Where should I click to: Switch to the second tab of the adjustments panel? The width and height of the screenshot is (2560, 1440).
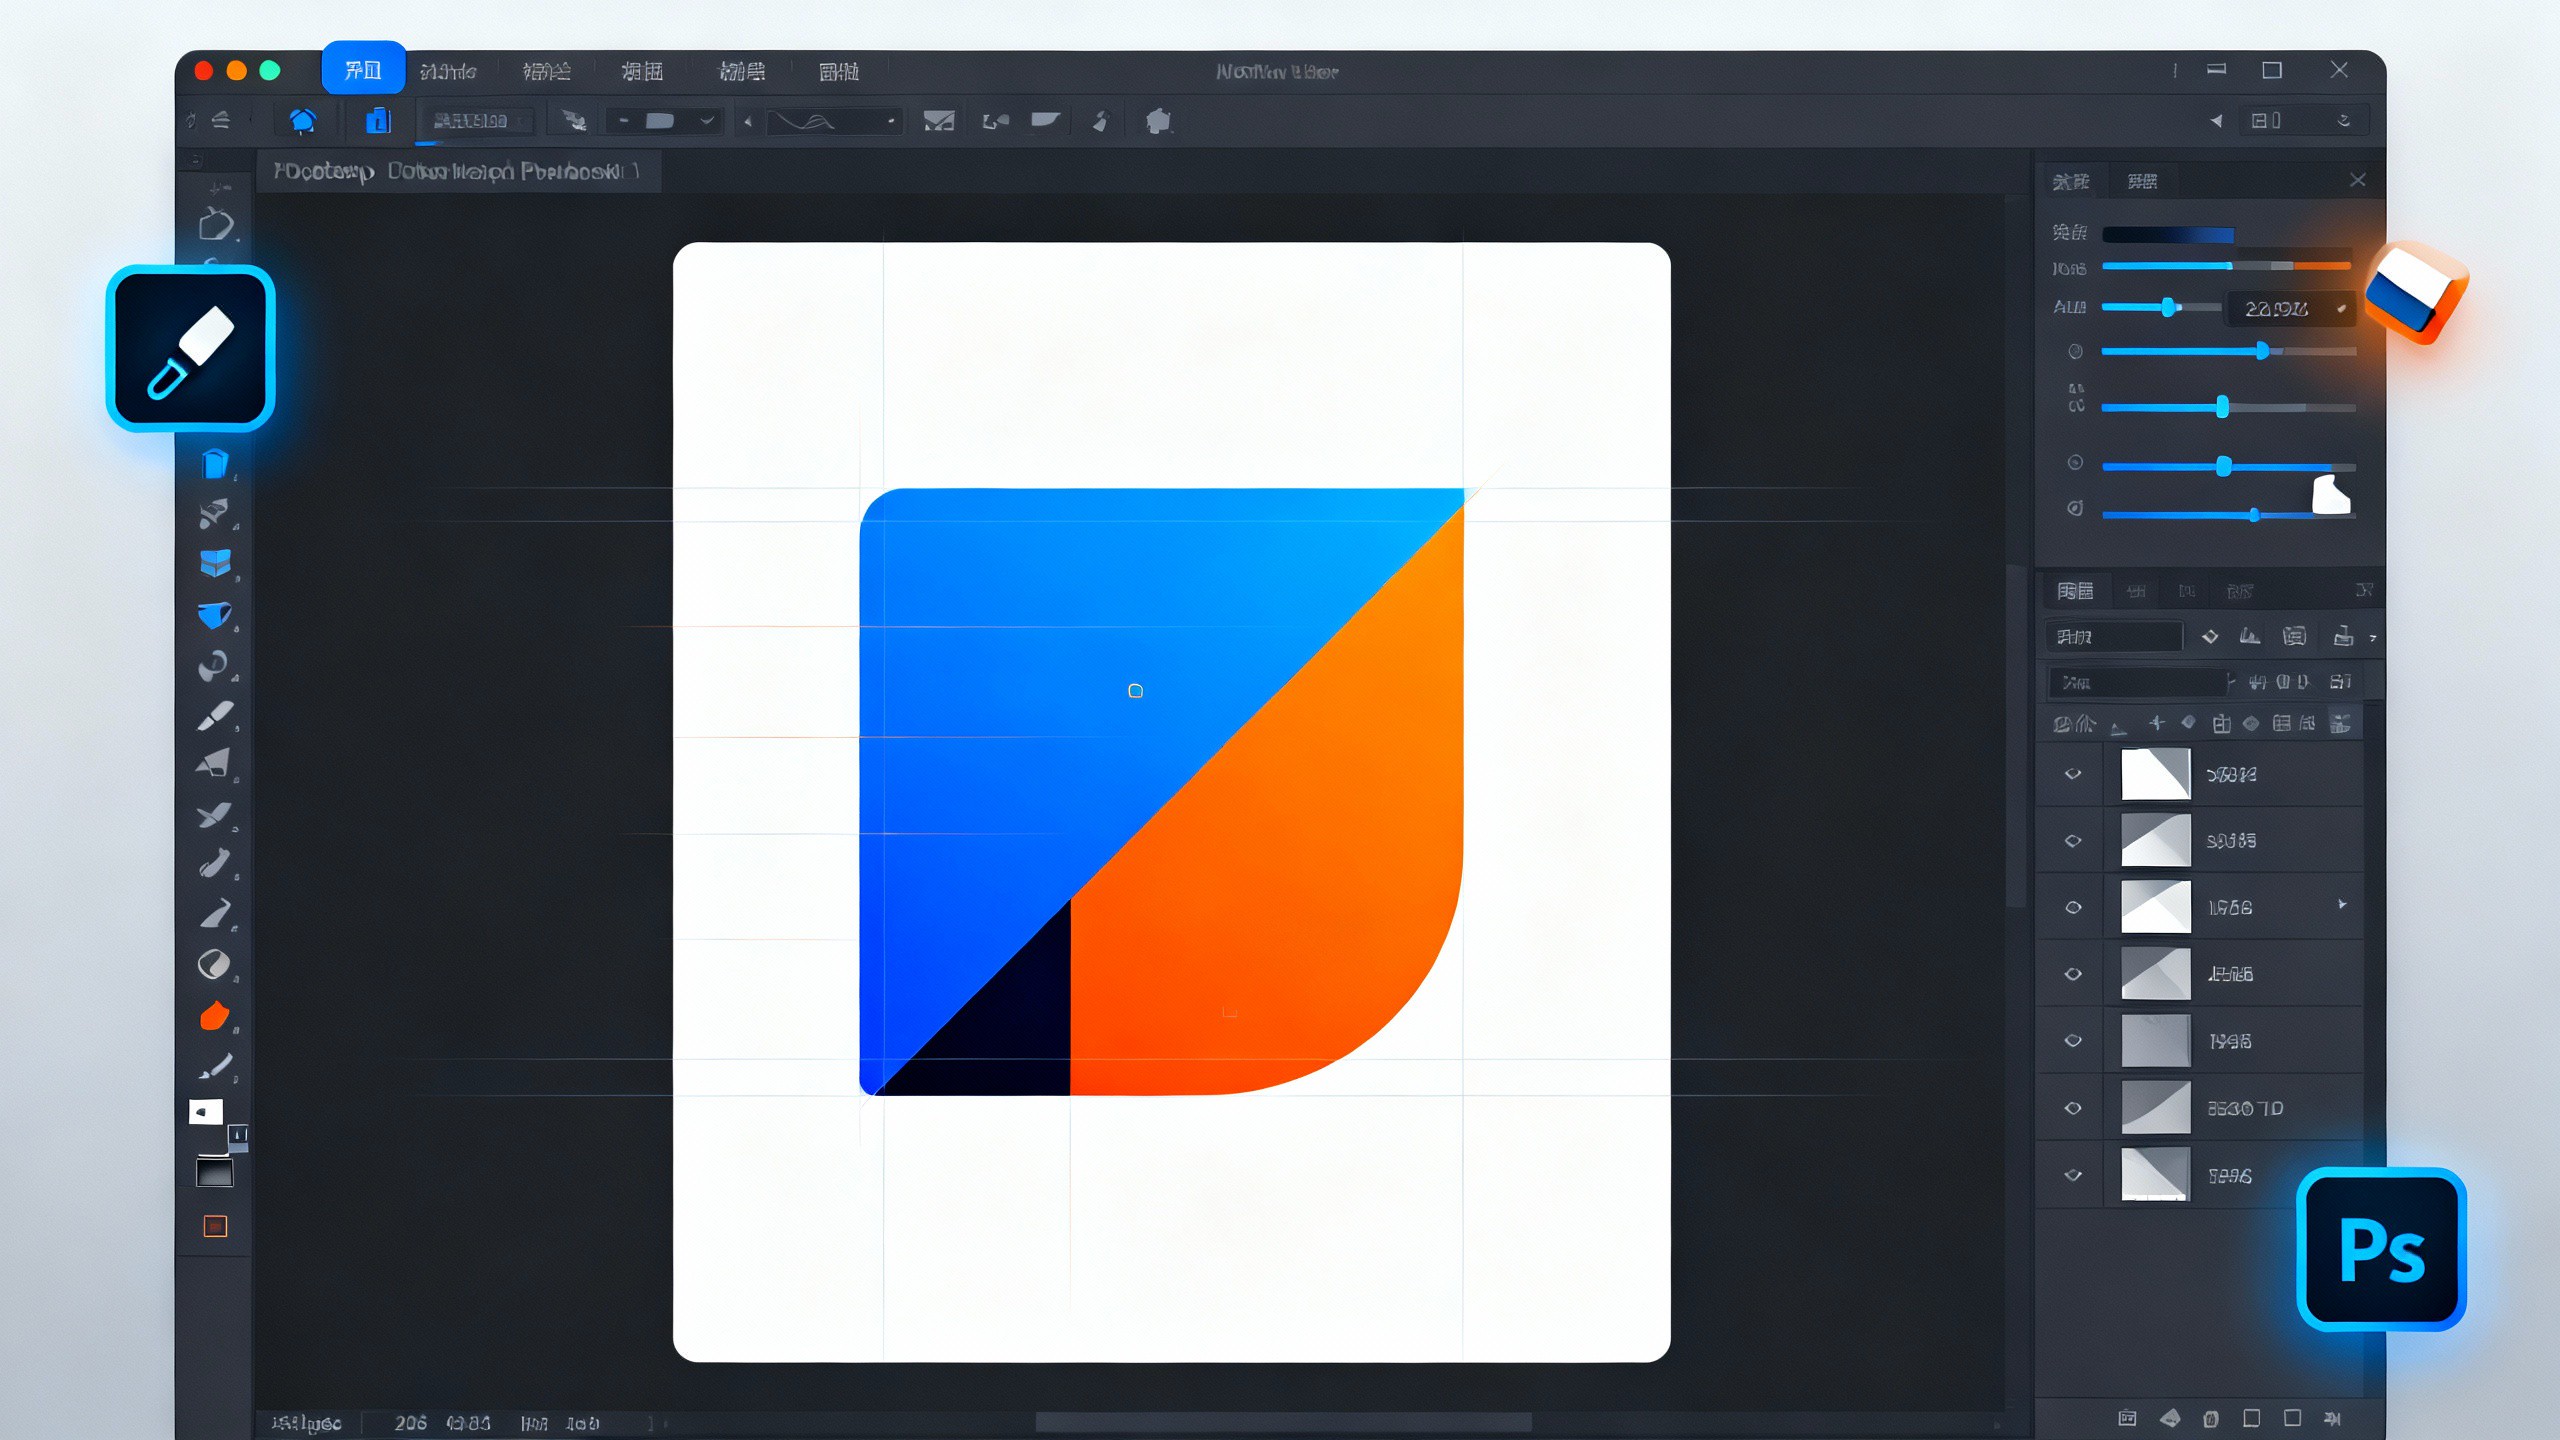[2141, 180]
